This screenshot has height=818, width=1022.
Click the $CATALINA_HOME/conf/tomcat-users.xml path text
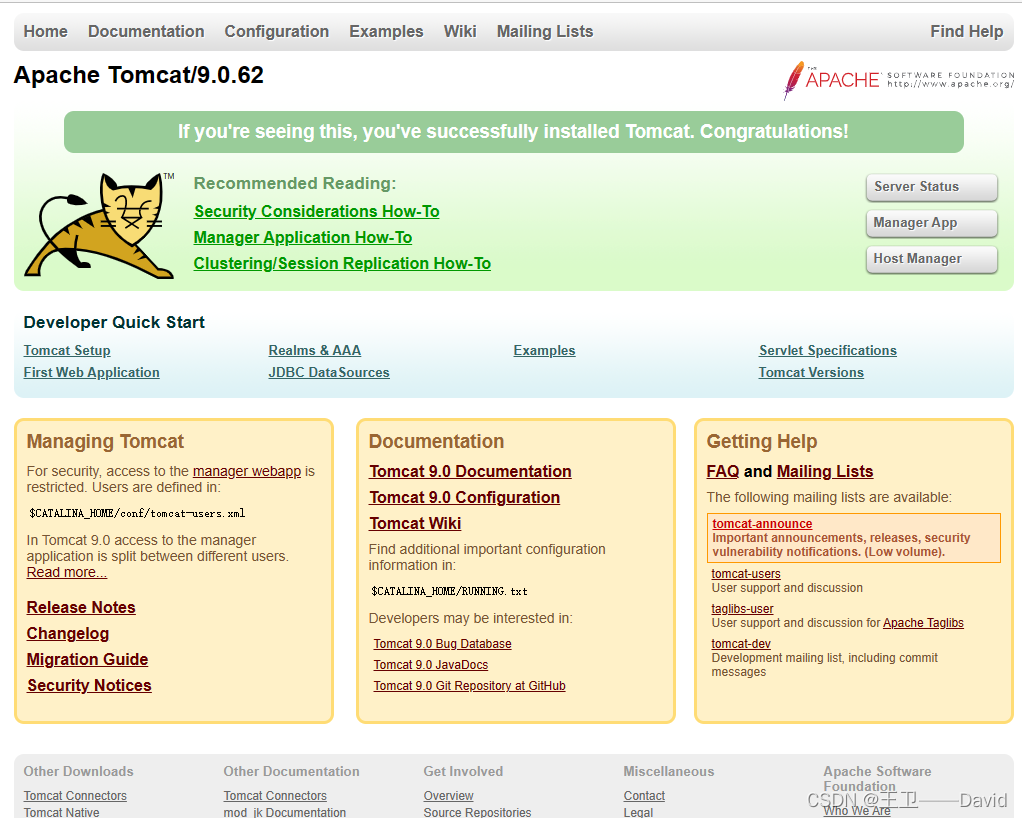point(137,514)
